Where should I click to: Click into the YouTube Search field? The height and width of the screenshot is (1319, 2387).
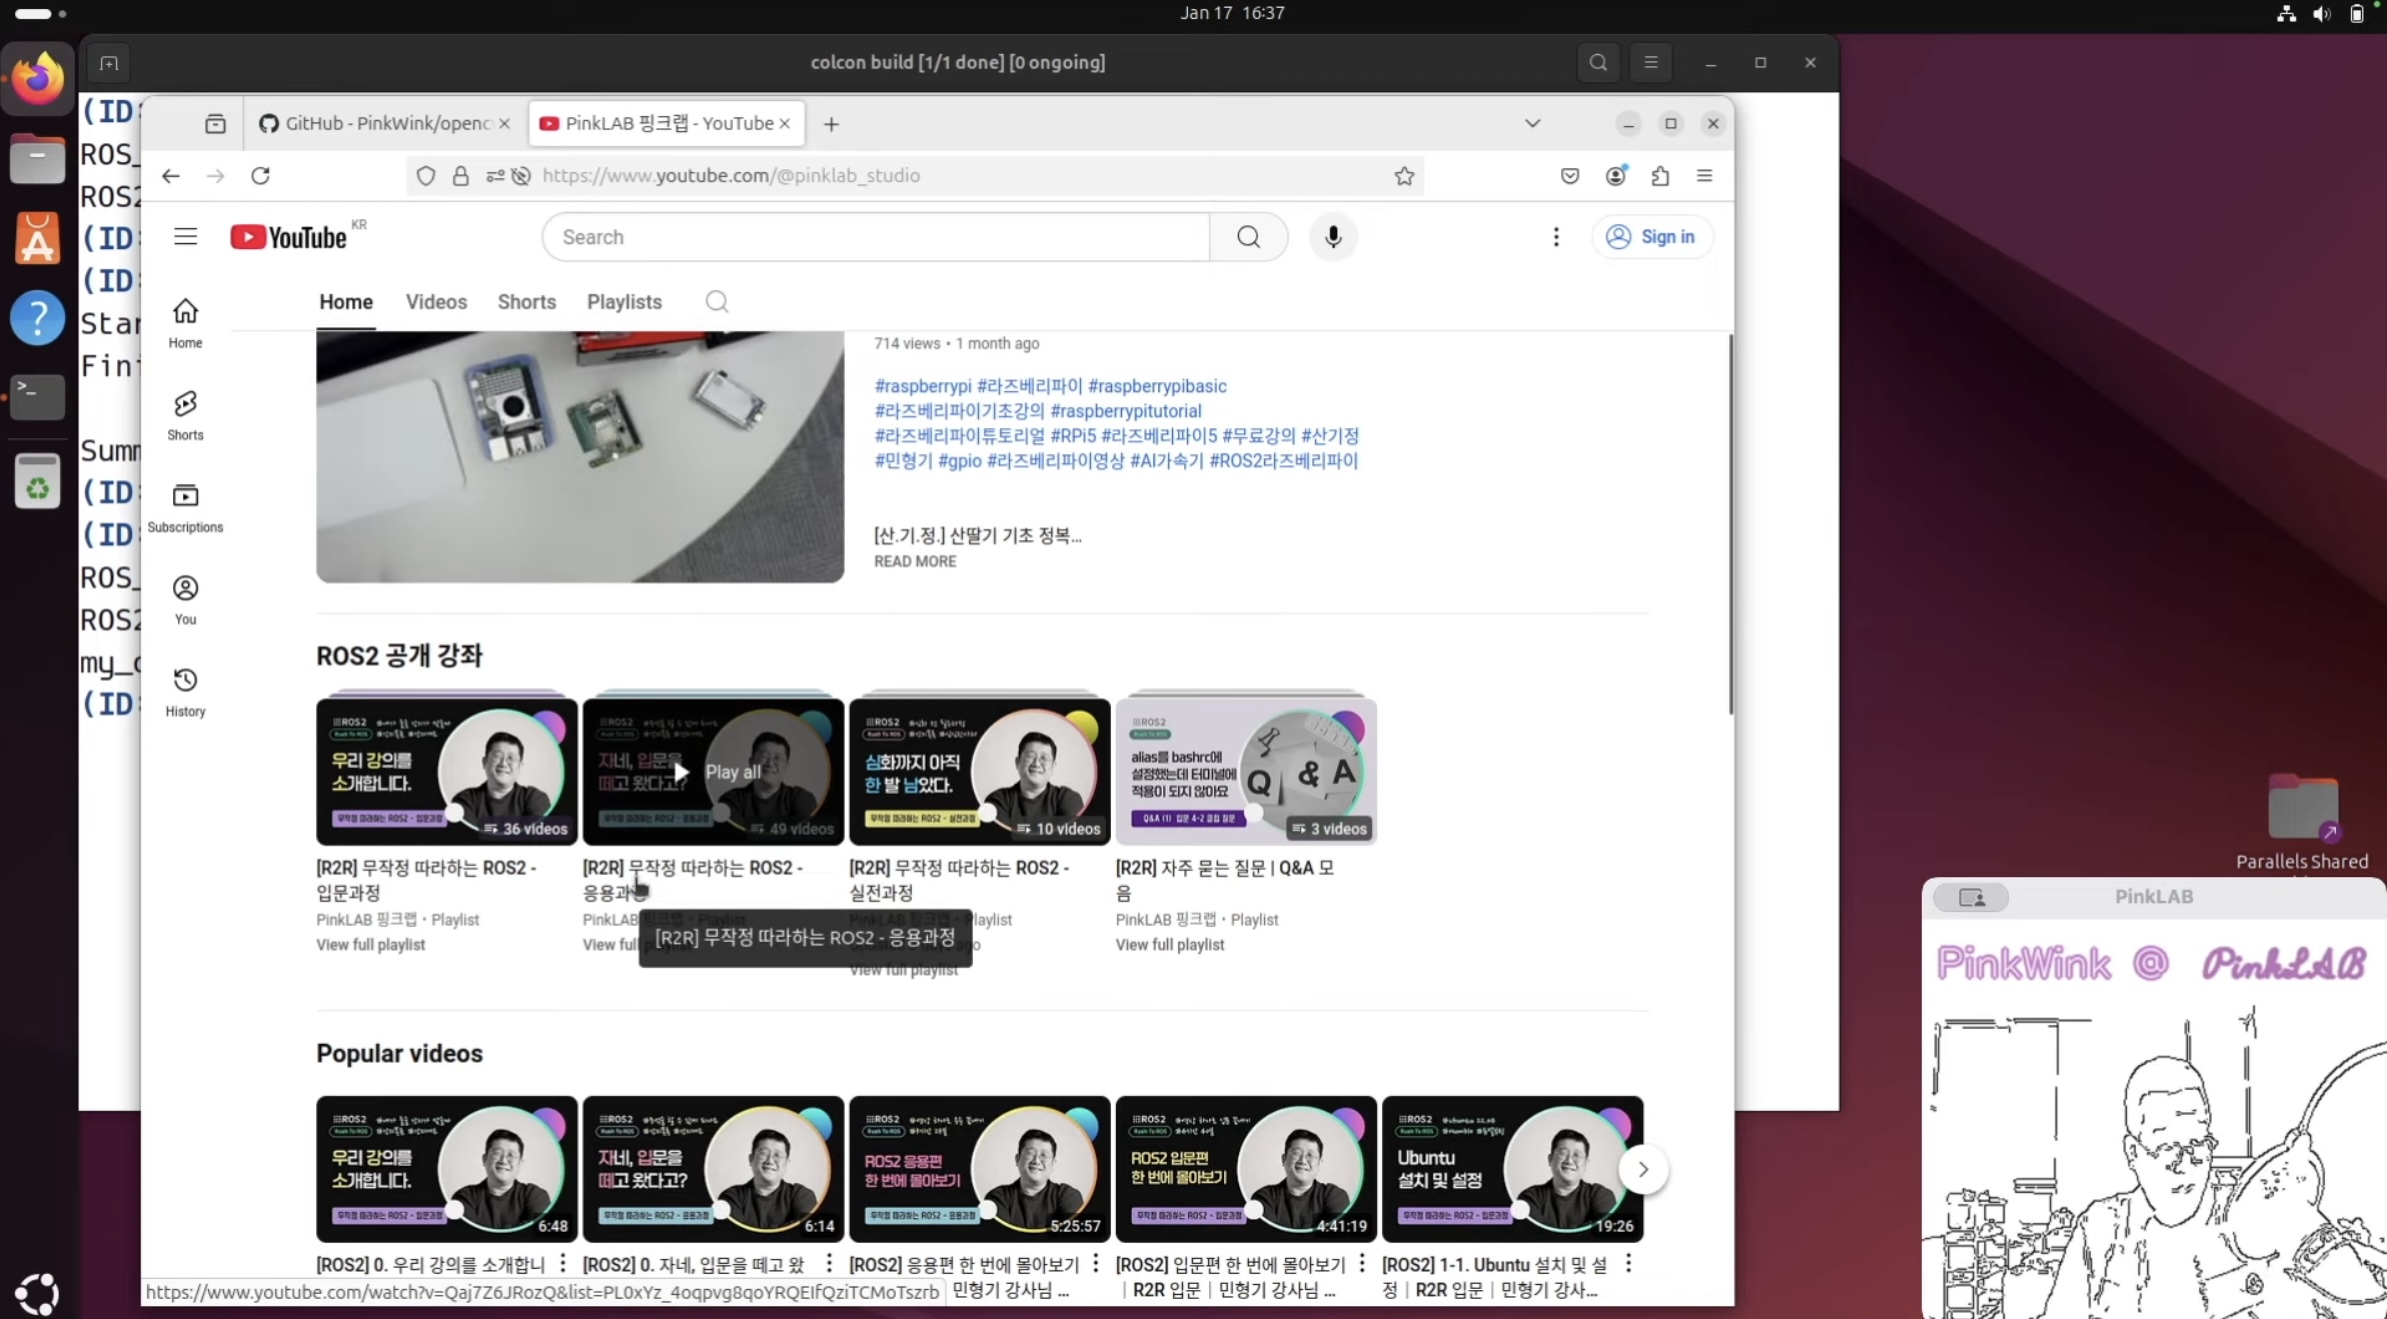click(875, 237)
